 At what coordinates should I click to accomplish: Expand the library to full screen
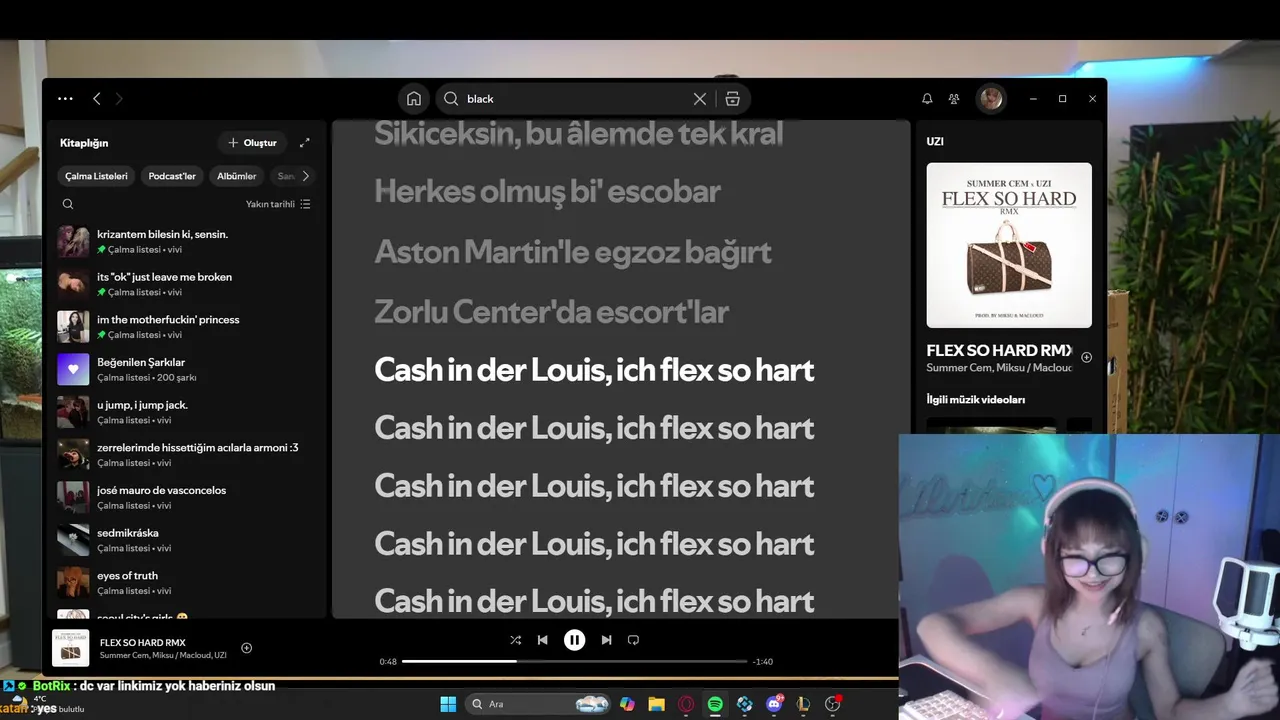(x=305, y=143)
